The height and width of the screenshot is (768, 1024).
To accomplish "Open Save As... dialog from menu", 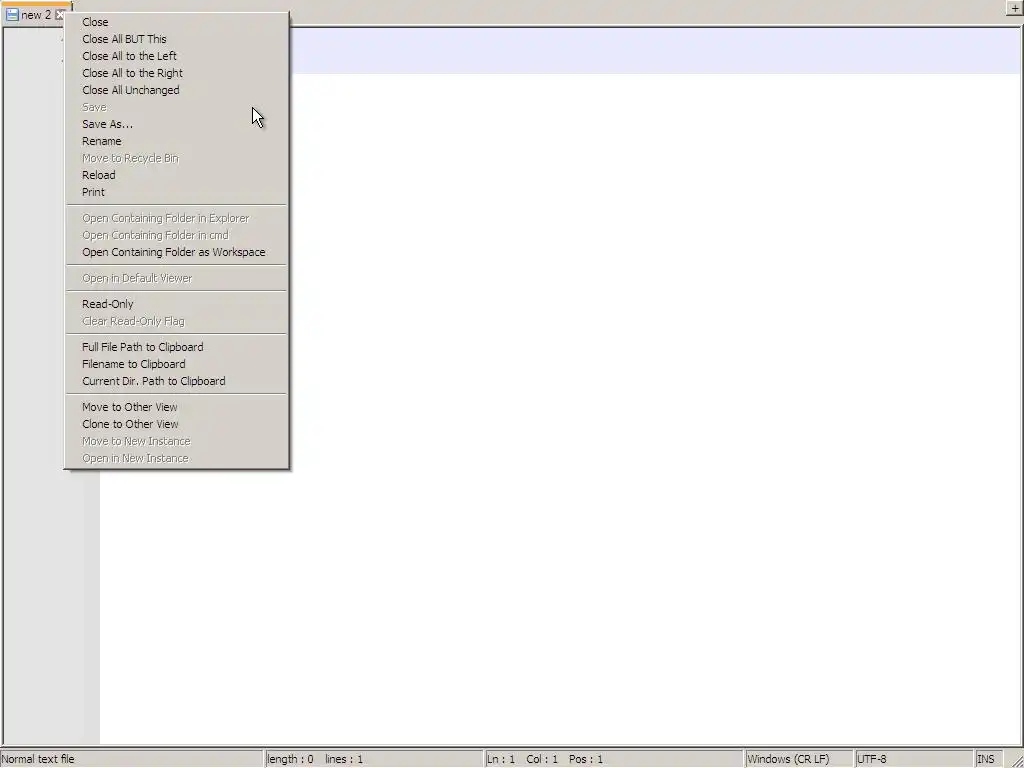I will pyautogui.click(x=177, y=124).
